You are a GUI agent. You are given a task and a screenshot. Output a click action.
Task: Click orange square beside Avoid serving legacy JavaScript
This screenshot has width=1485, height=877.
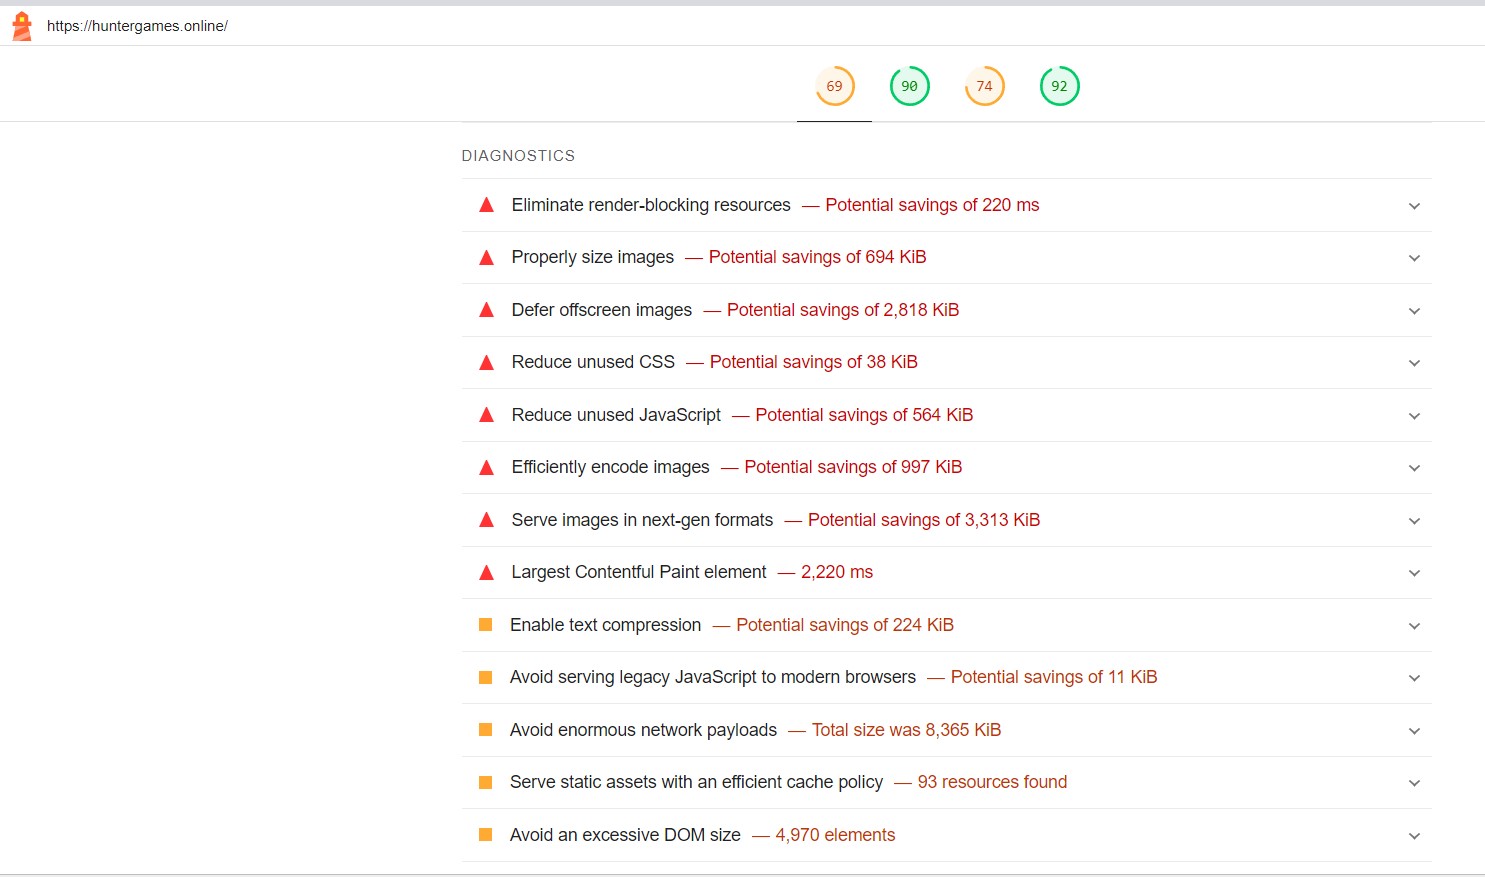486,677
